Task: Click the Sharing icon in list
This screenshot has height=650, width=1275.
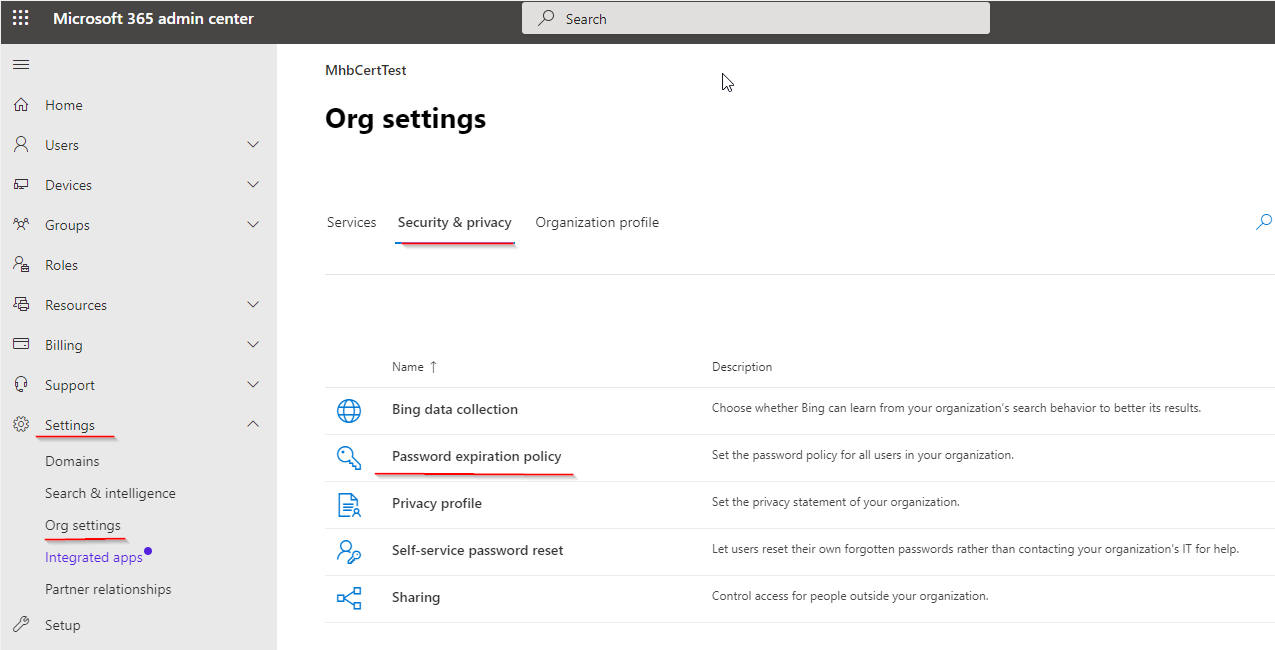Action: tap(349, 598)
